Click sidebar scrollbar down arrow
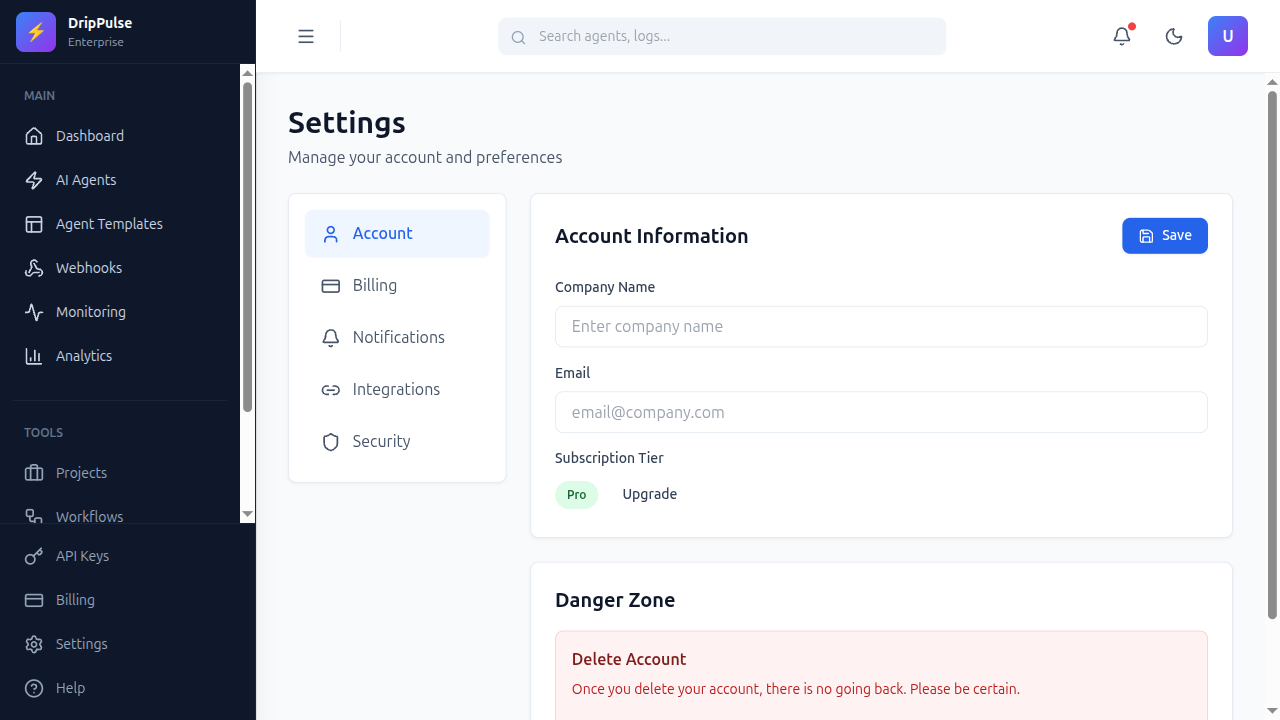1280x720 pixels. [248, 514]
